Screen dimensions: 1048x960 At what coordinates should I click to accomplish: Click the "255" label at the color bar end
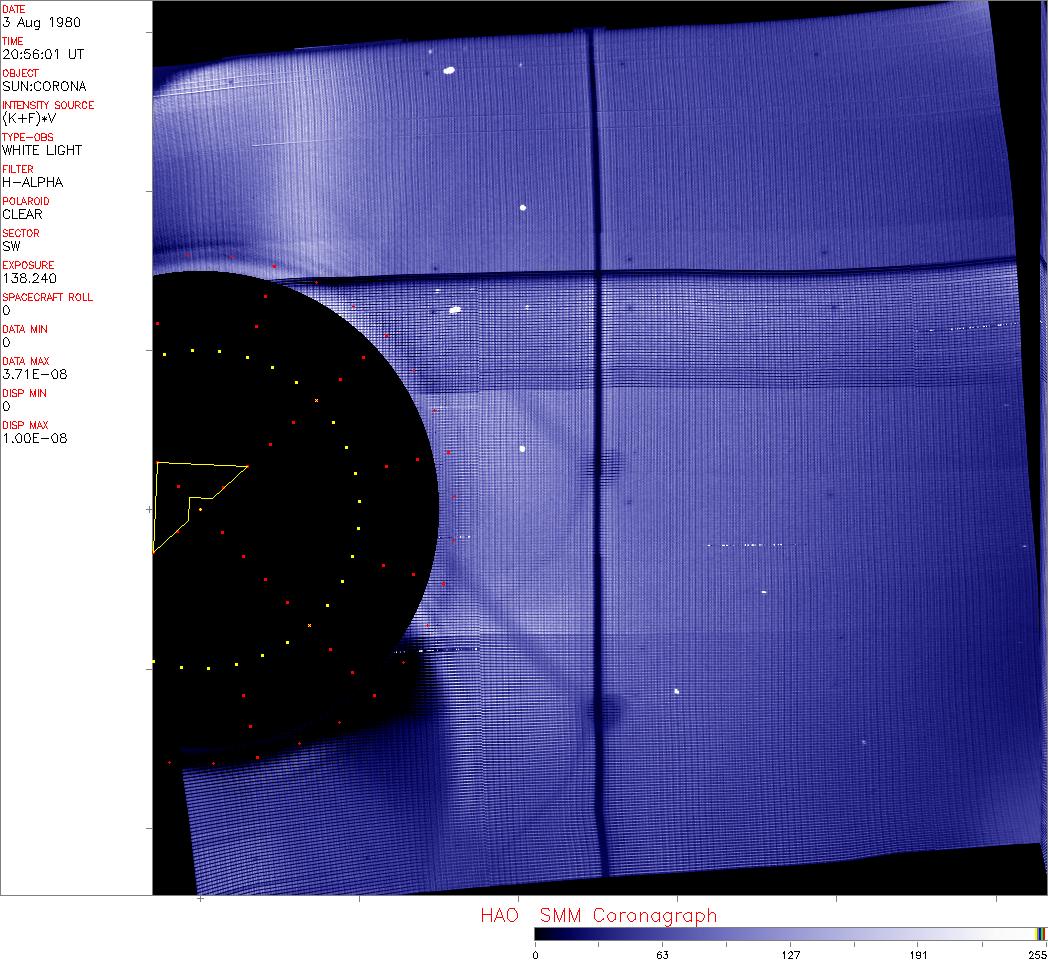pyautogui.click(x=1035, y=954)
